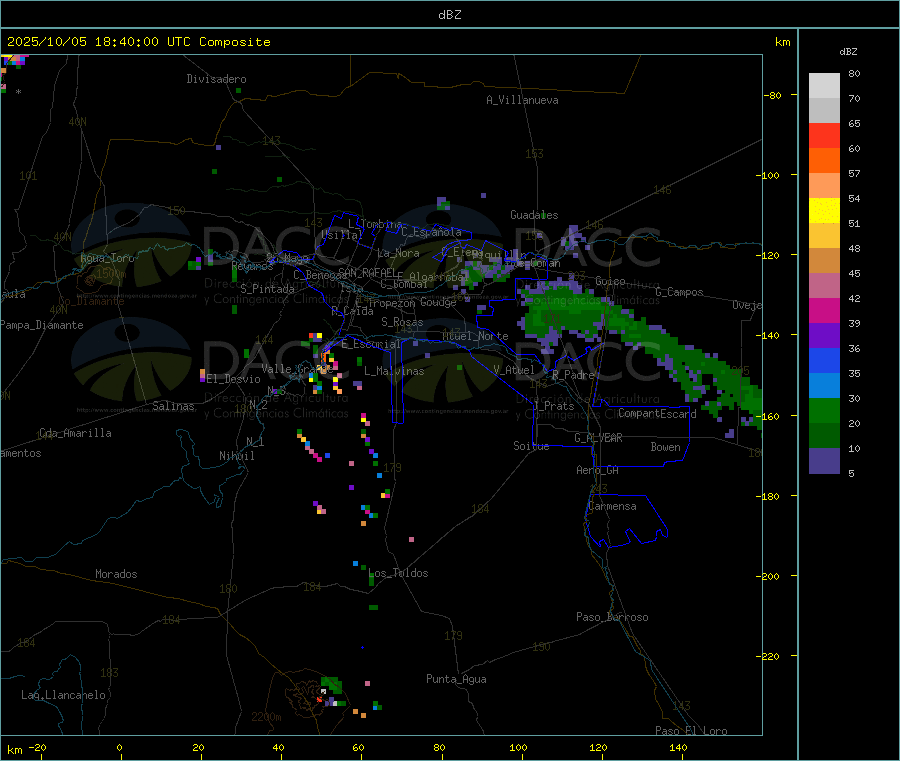
Task: Click the Atuel_Norte map label
Action: (475, 336)
